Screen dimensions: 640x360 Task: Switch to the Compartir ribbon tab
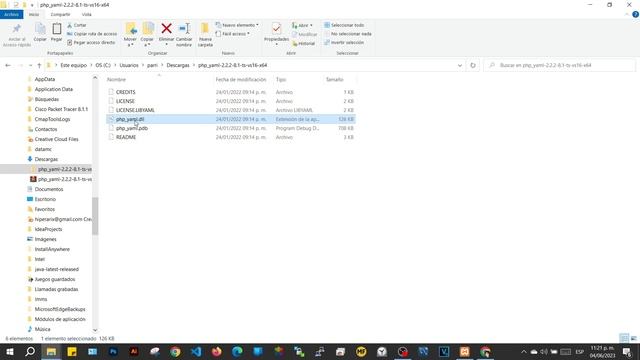[x=60, y=14]
